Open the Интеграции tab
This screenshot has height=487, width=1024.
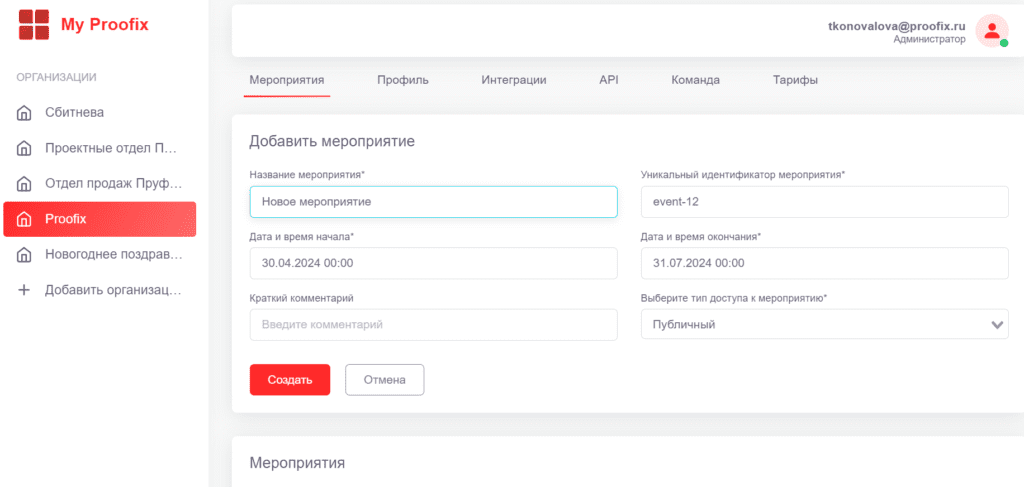coord(513,80)
